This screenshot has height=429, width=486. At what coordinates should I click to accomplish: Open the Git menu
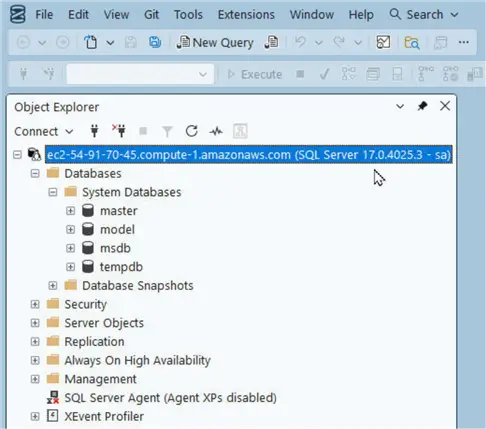[x=151, y=15]
